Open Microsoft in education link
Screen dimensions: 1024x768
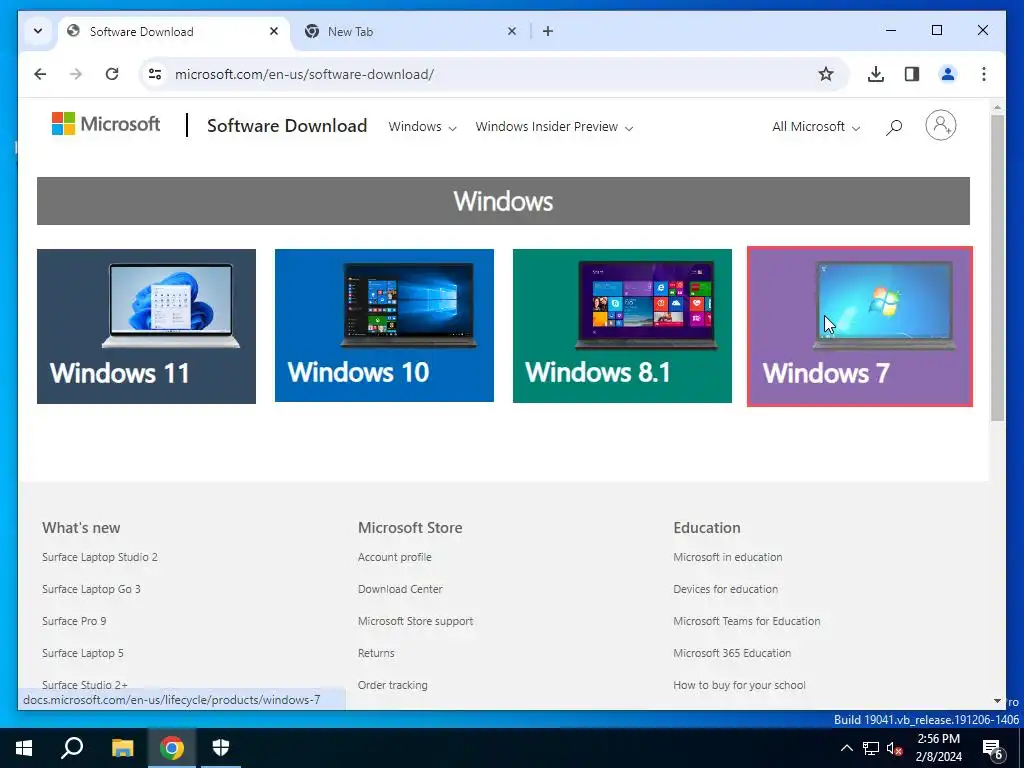pos(728,557)
